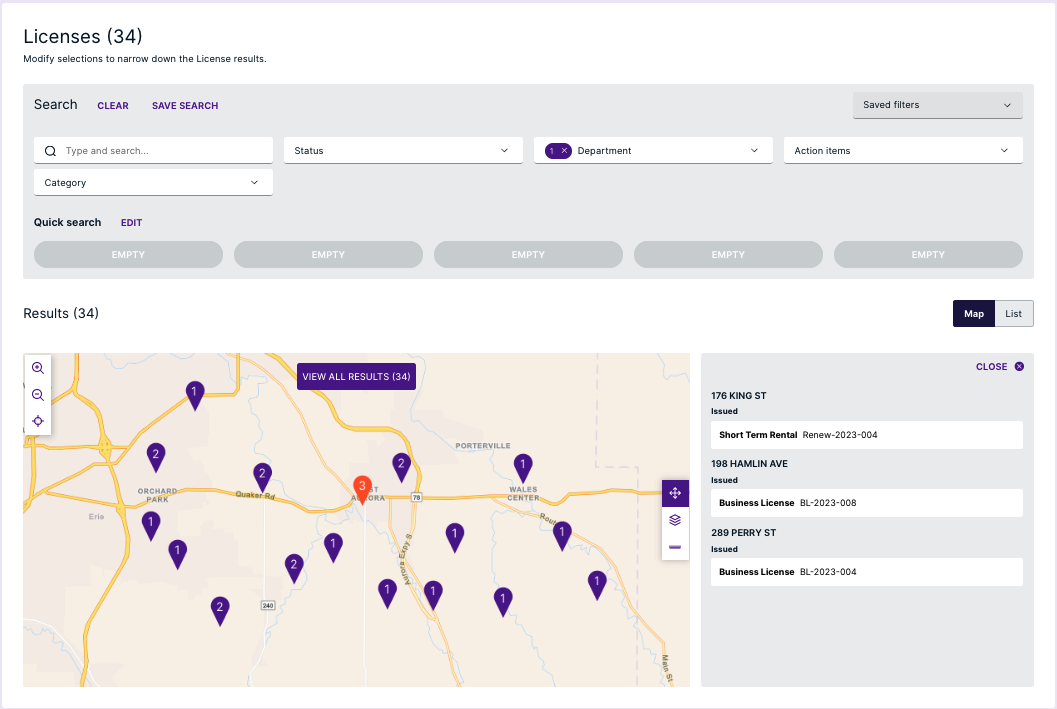Select the pan/move map tool
Viewport: 1057px width, 709px height.
click(x=675, y=493)
